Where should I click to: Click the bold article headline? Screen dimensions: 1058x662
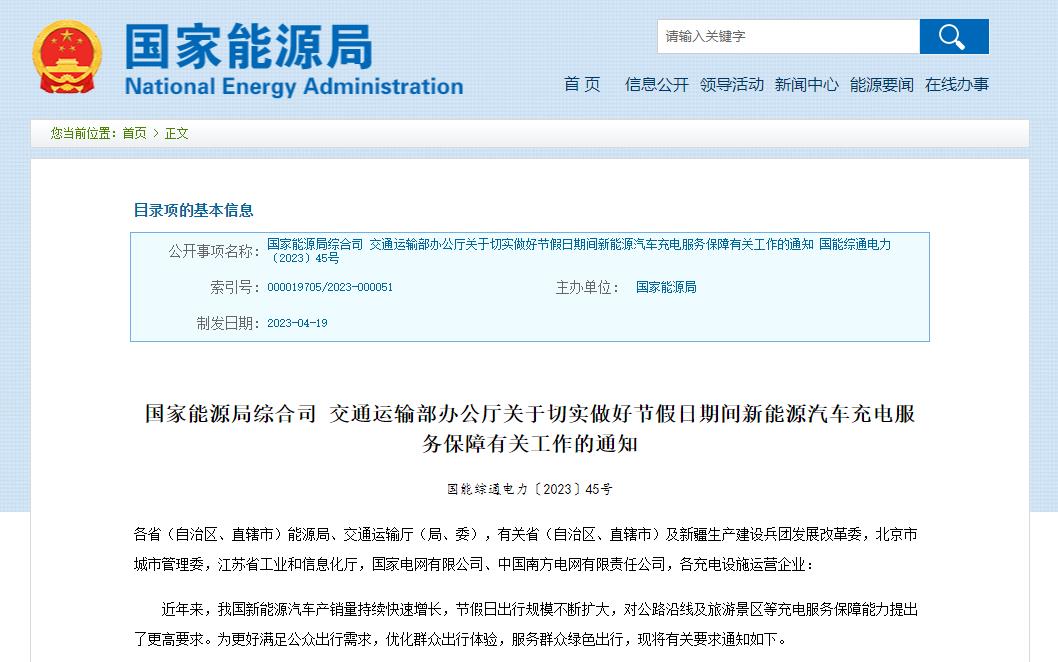(529, 428)
